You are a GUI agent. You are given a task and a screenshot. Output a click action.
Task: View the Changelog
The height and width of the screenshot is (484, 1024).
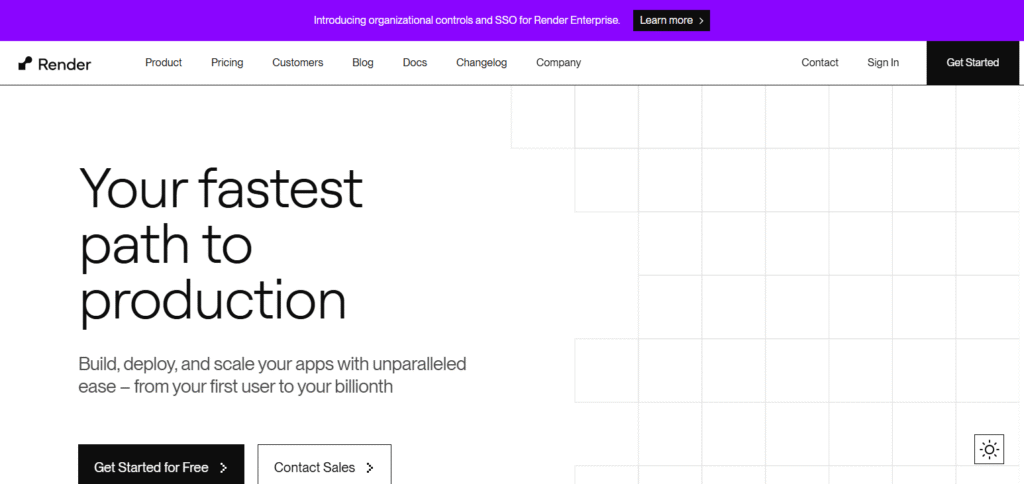tap(481, 63)
